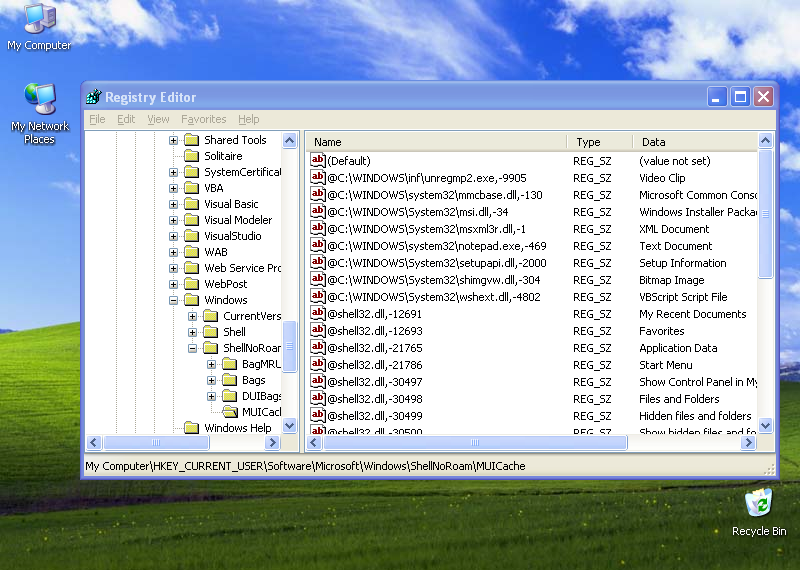This screenshot has height=570, width=800.
Task: Expand the SystemCertificates key
Action: 173,172
